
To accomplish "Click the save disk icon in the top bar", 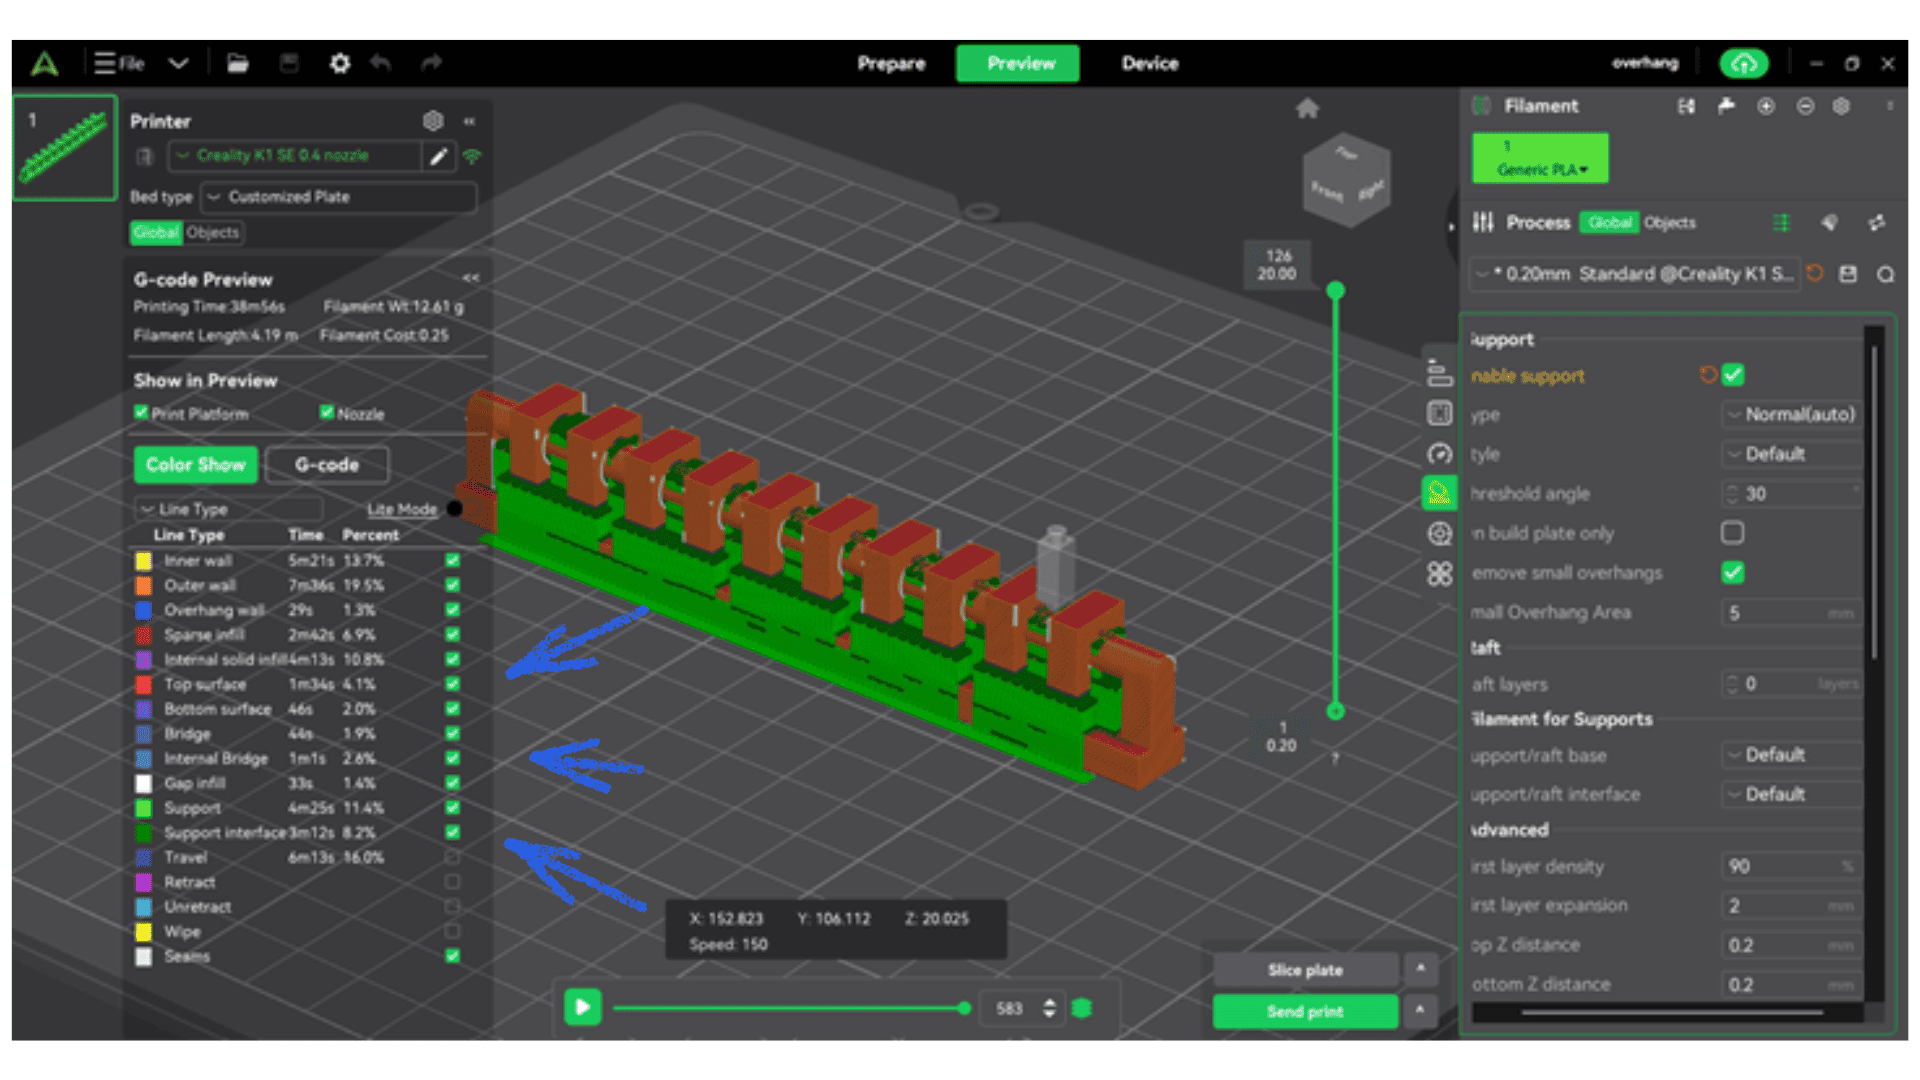I will 289,63.
